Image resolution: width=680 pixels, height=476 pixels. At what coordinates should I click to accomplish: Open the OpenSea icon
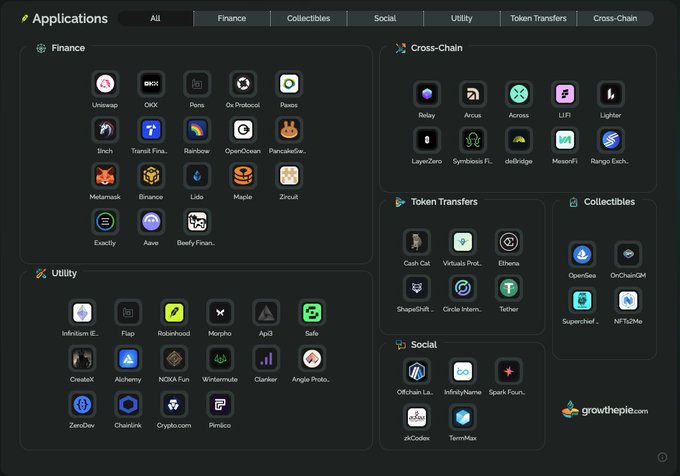pos(582,254)
